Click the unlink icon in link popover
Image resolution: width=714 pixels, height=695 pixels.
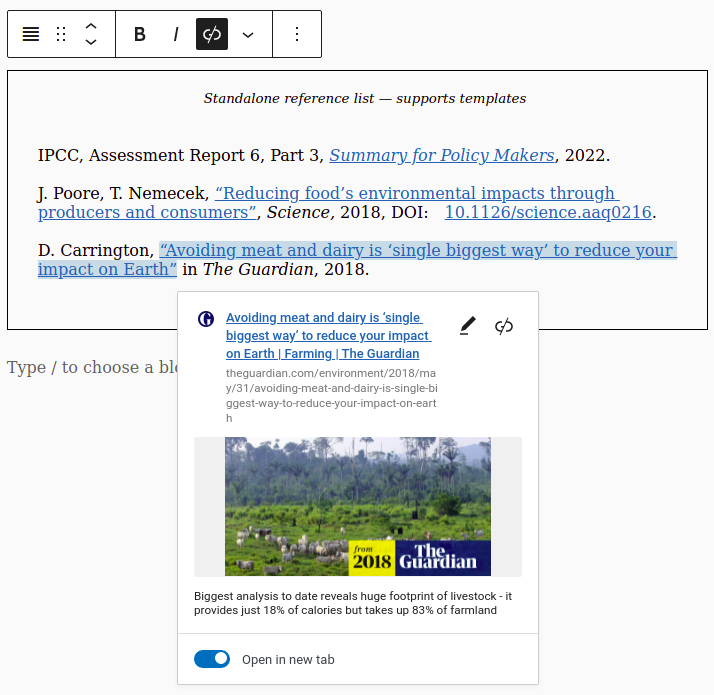click(504, 326)
